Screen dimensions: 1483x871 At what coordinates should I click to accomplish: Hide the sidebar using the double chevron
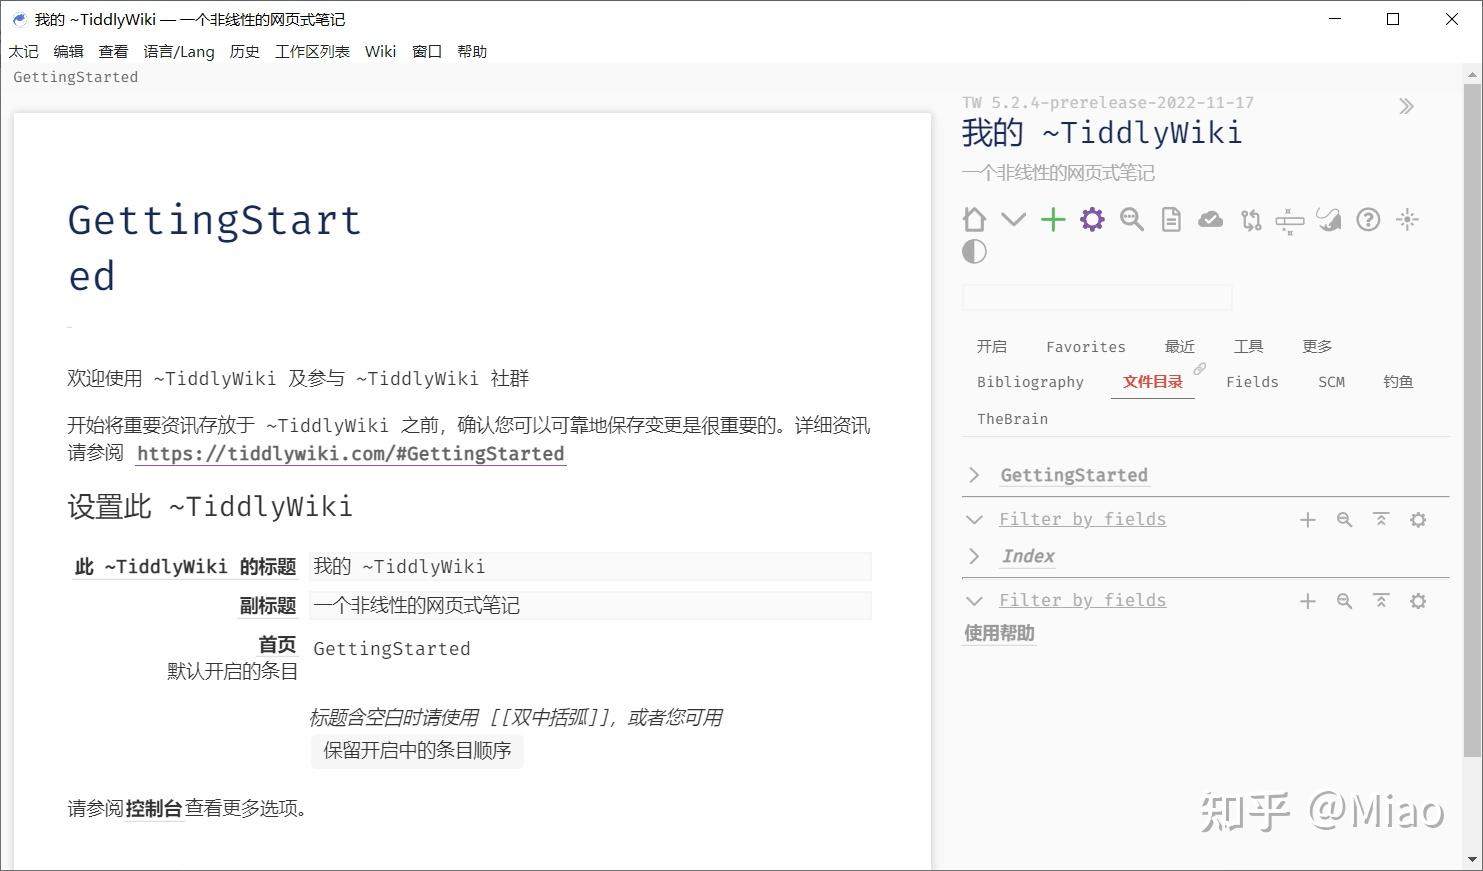(1407, 104)
